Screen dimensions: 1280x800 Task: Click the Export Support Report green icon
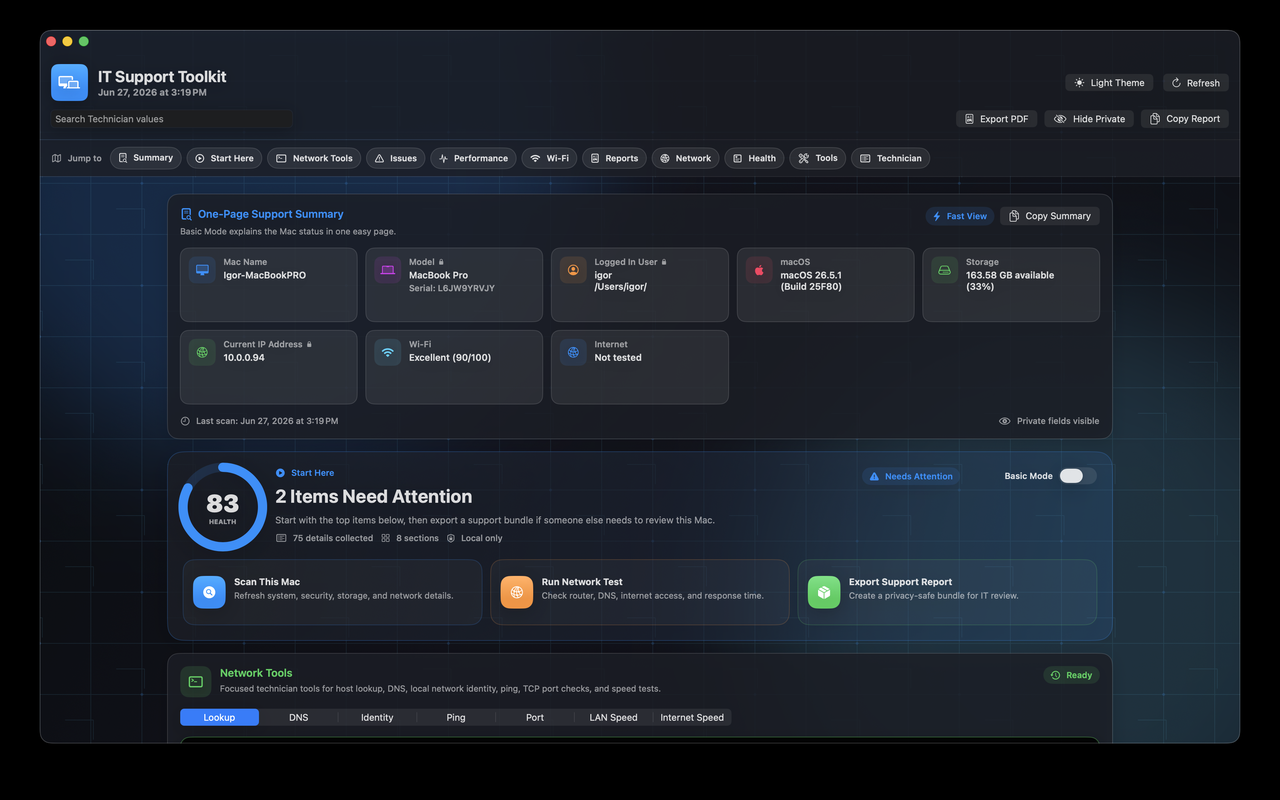824,592
